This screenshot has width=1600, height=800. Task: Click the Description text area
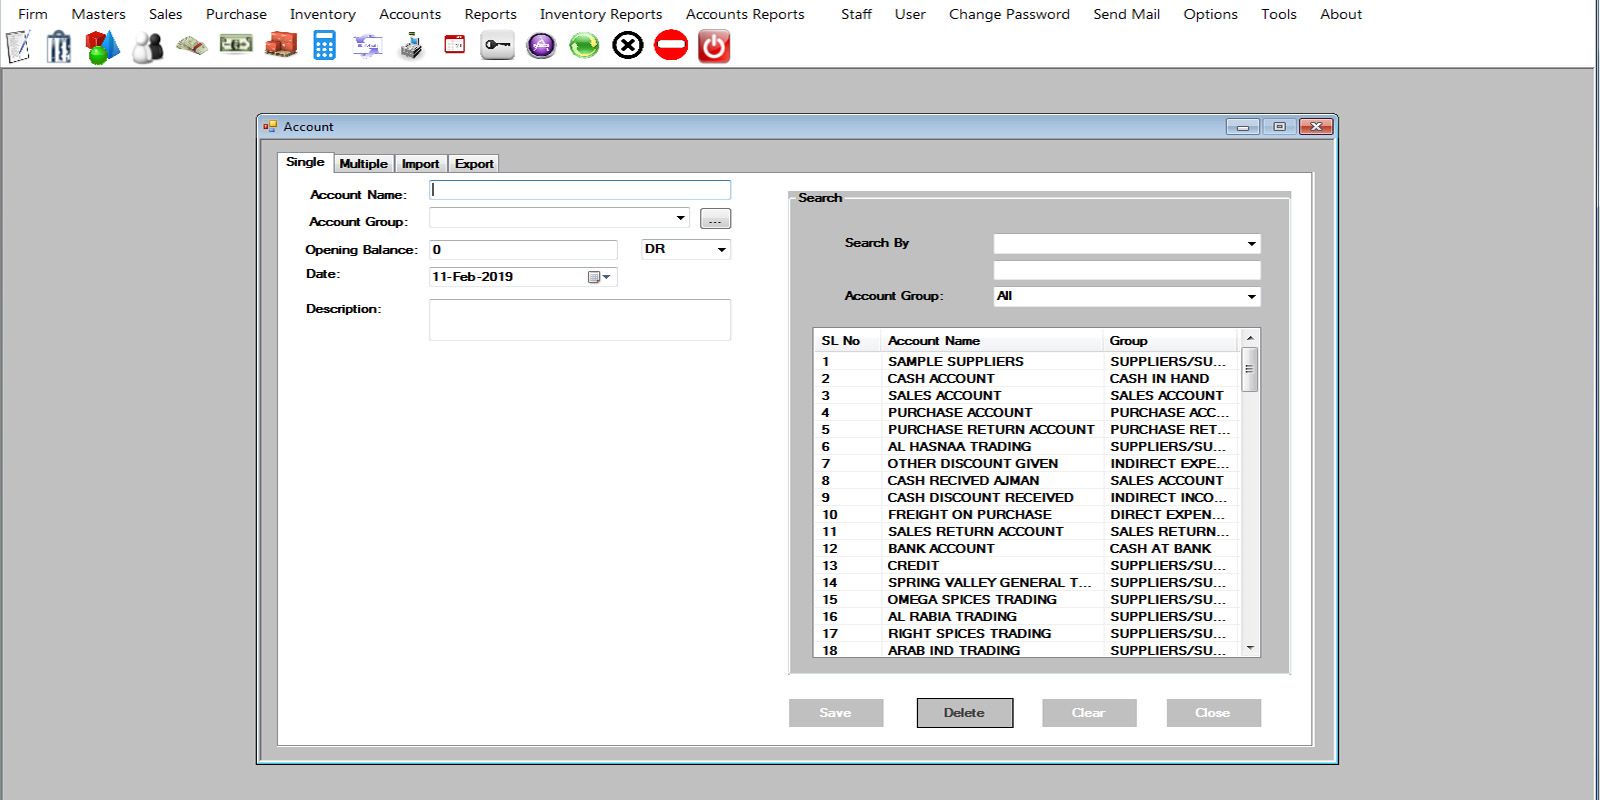coord(580,320)
